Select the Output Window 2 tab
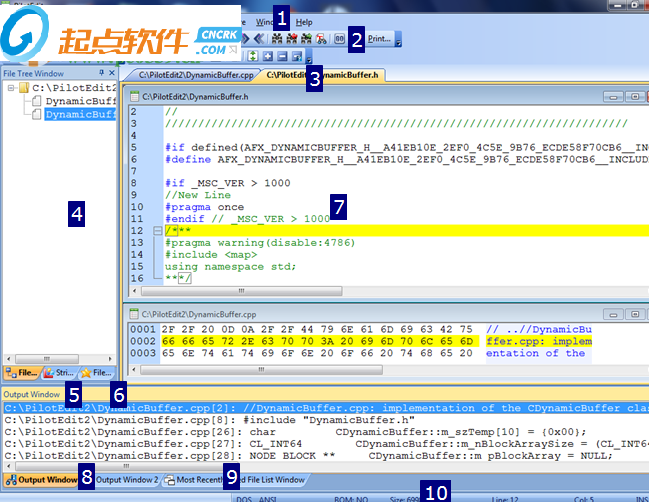 click(x=126, y=480)
